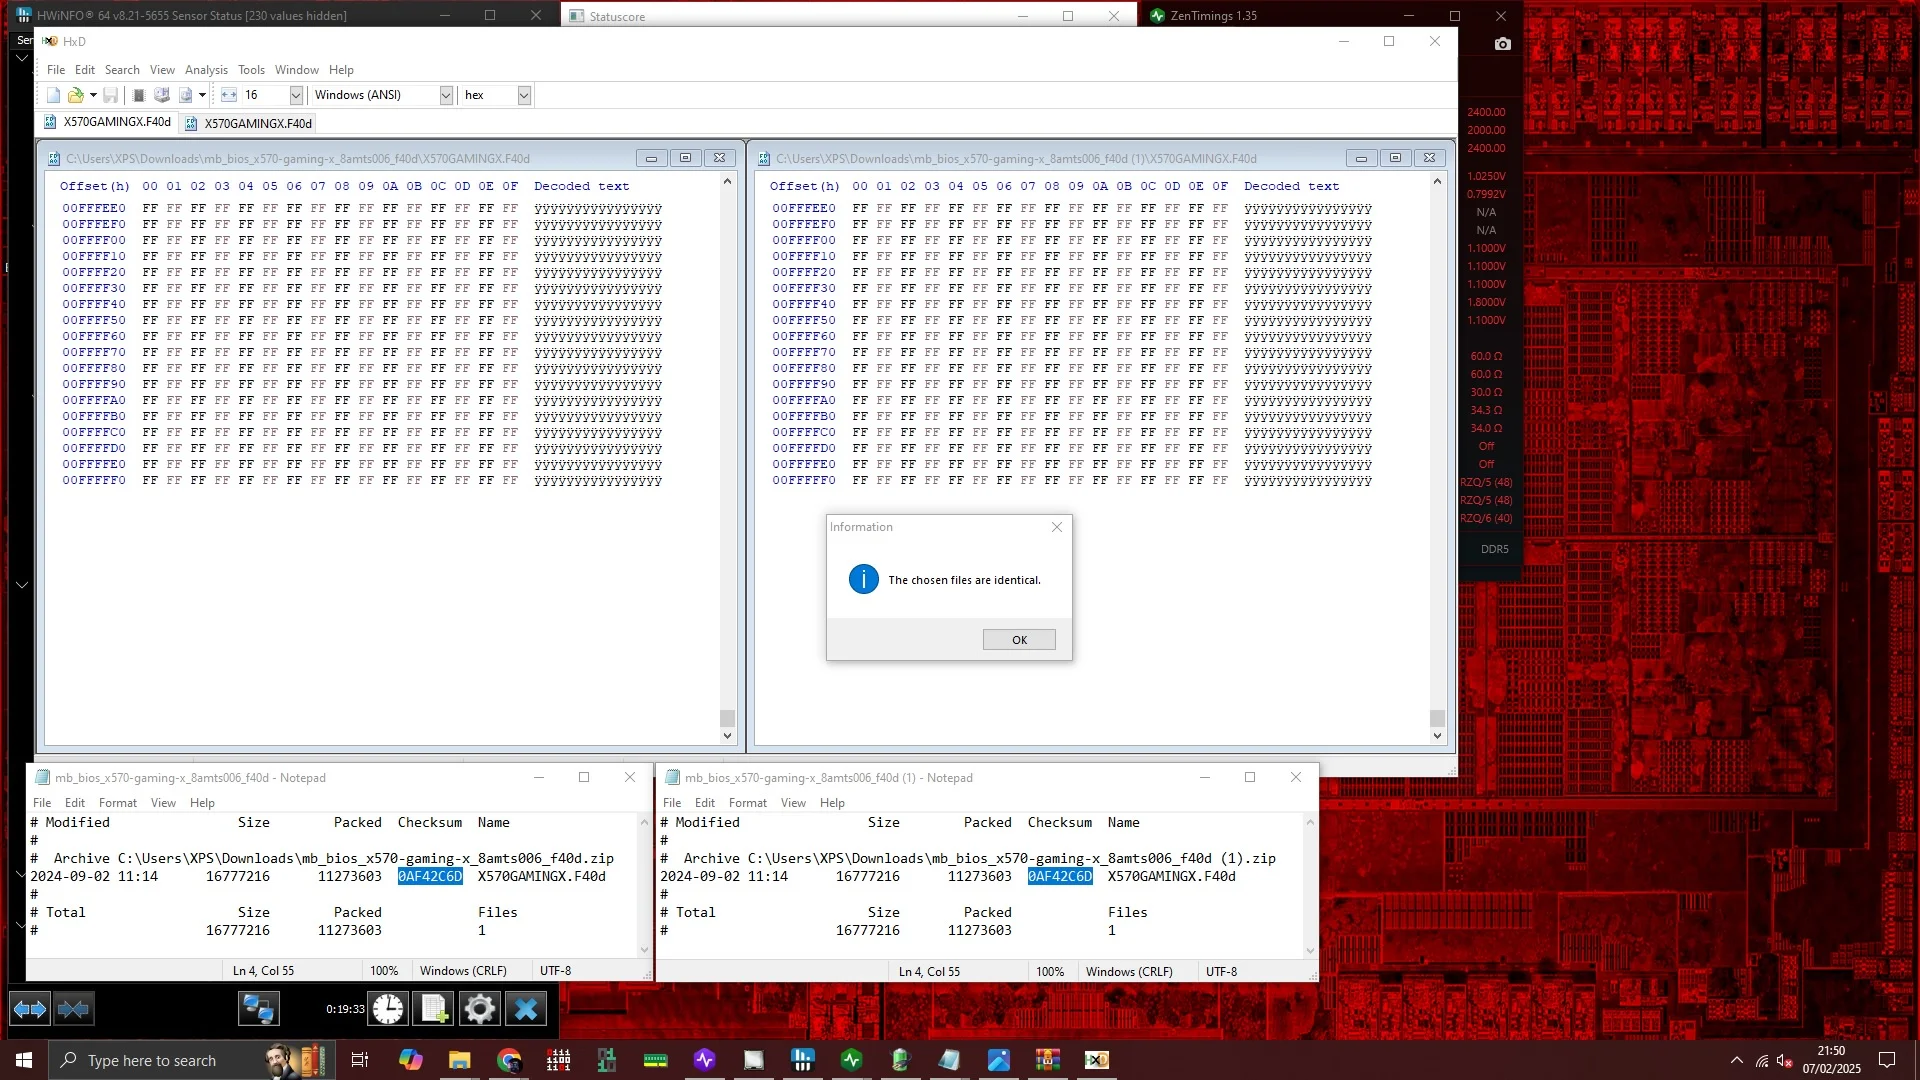Click HWiNFO expand columns arrows icon
1920x1080 pixels.
(29, 1009)
